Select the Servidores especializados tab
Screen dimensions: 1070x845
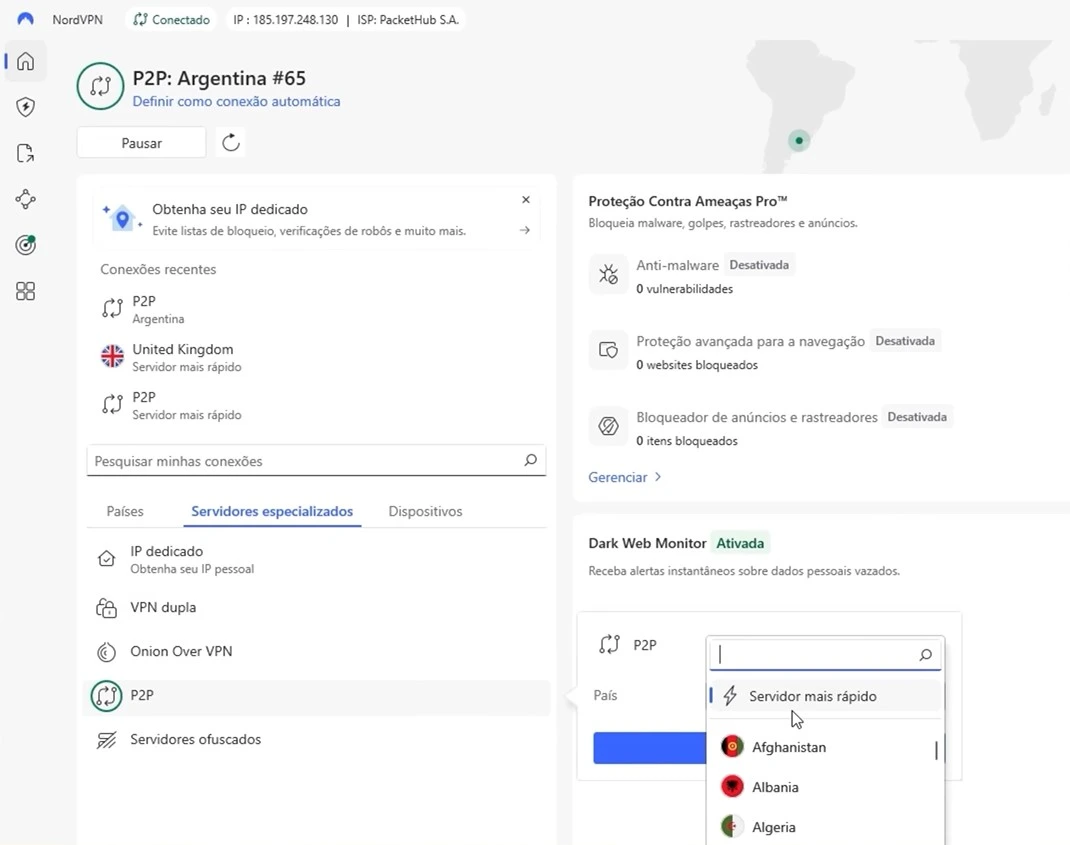coord(272,511)
